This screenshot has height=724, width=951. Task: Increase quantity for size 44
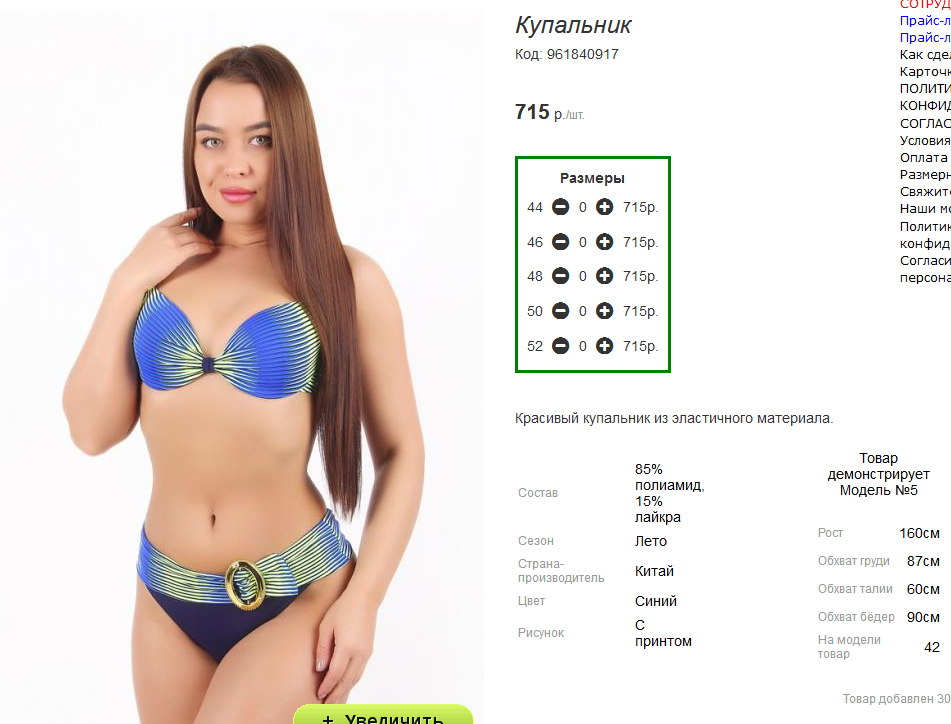click(x=604, y=207)
